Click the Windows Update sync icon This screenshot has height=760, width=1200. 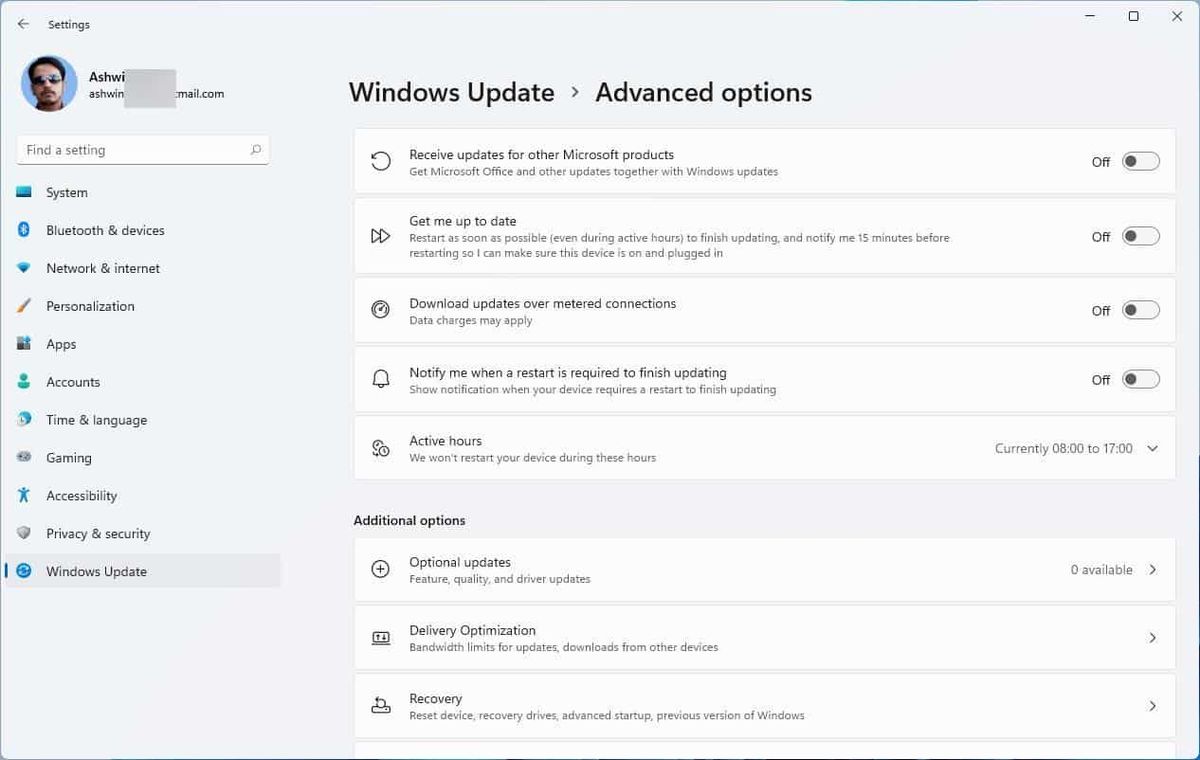tap(24, 572)
